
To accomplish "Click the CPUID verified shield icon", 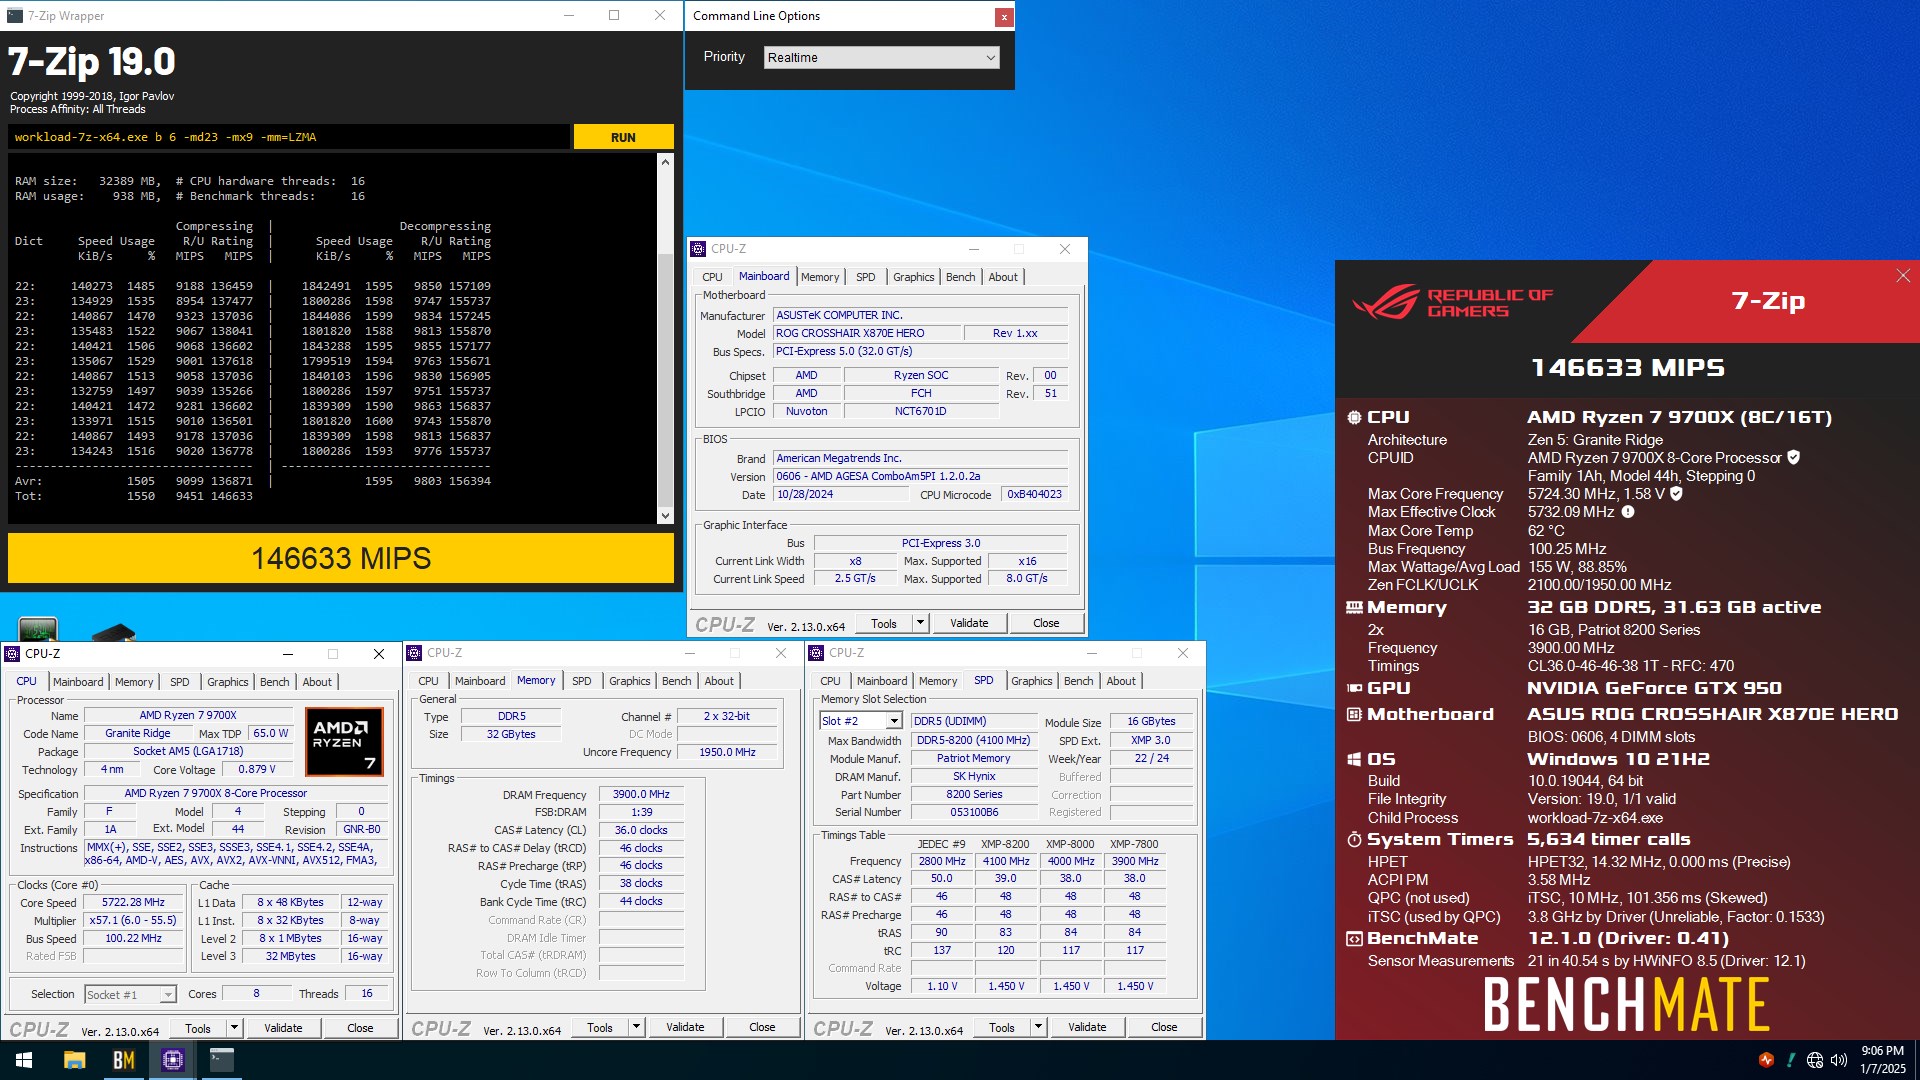I will click(x=1794, y=458).
